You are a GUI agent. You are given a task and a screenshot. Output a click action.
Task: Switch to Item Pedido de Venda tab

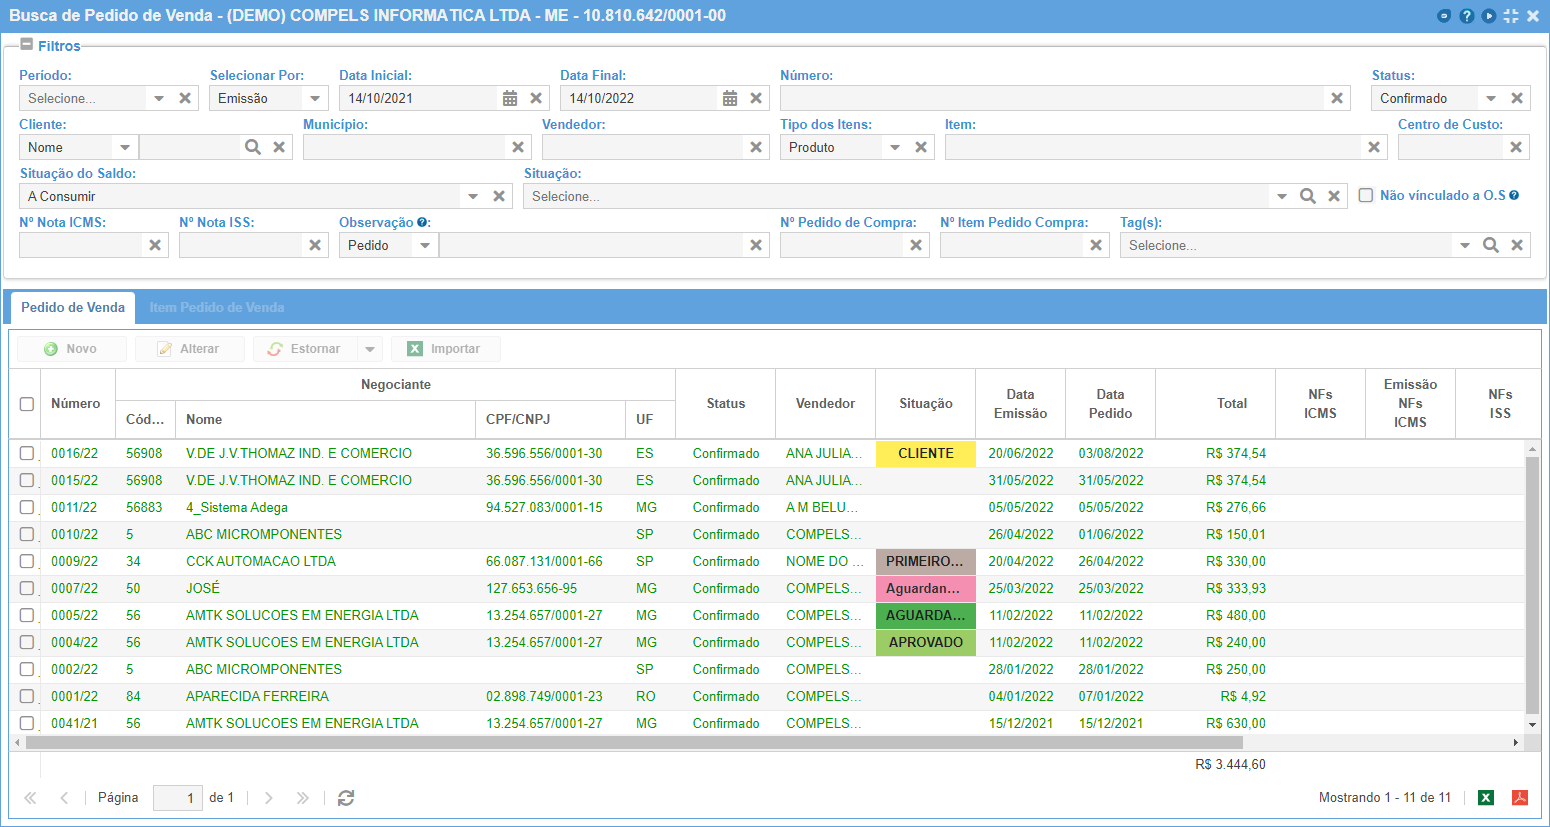(217, 307)
